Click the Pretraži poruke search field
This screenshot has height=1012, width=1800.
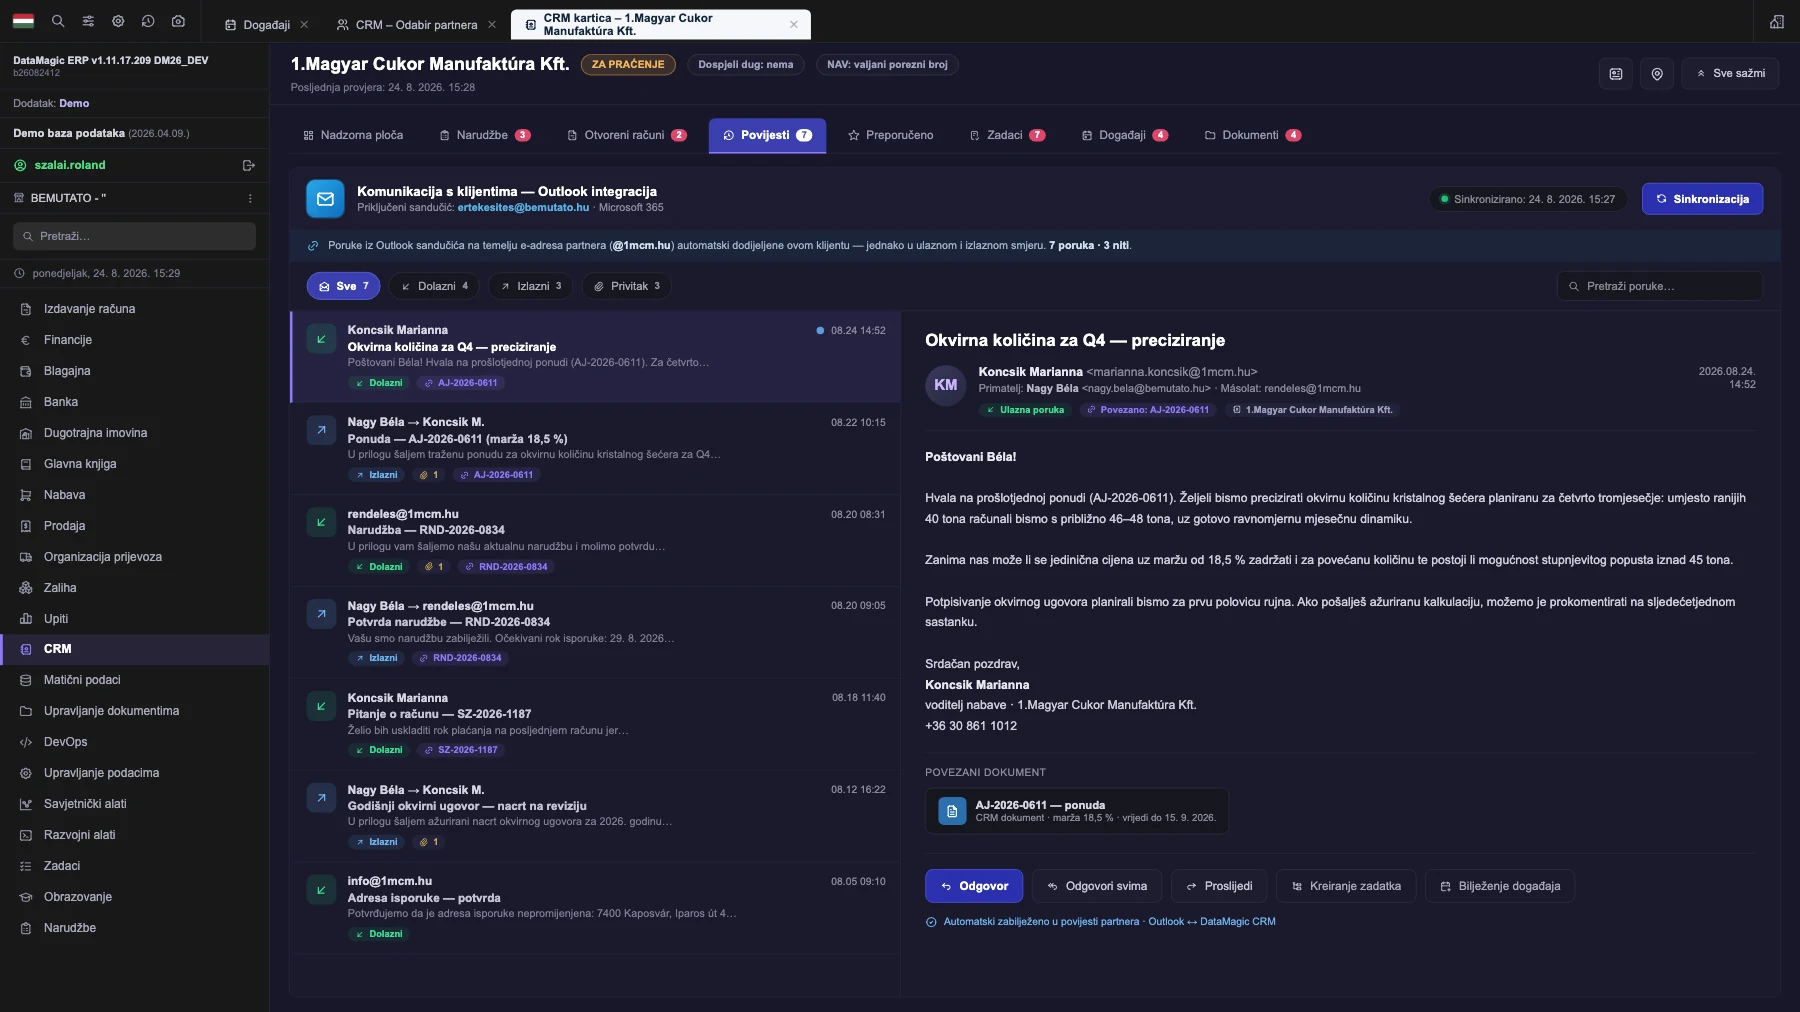(x=1660, y=286)
